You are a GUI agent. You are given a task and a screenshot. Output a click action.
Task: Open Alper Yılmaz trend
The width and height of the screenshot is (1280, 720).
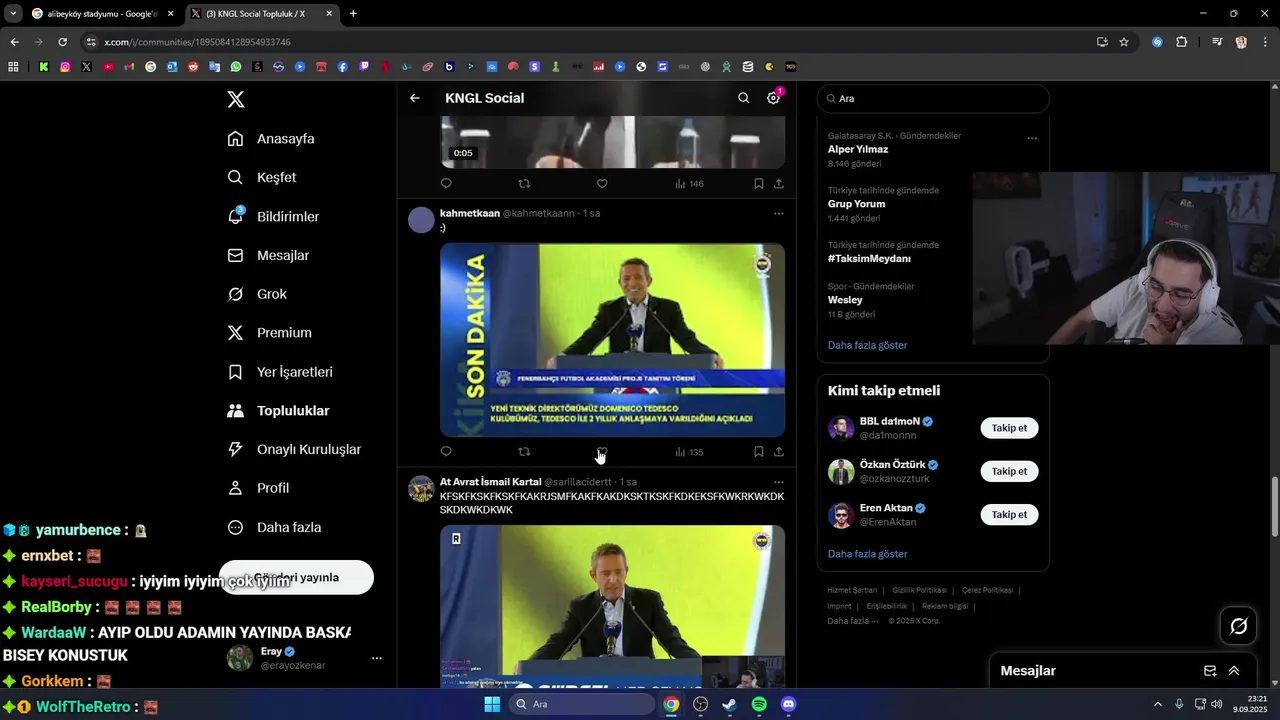(x=858, y=149)
